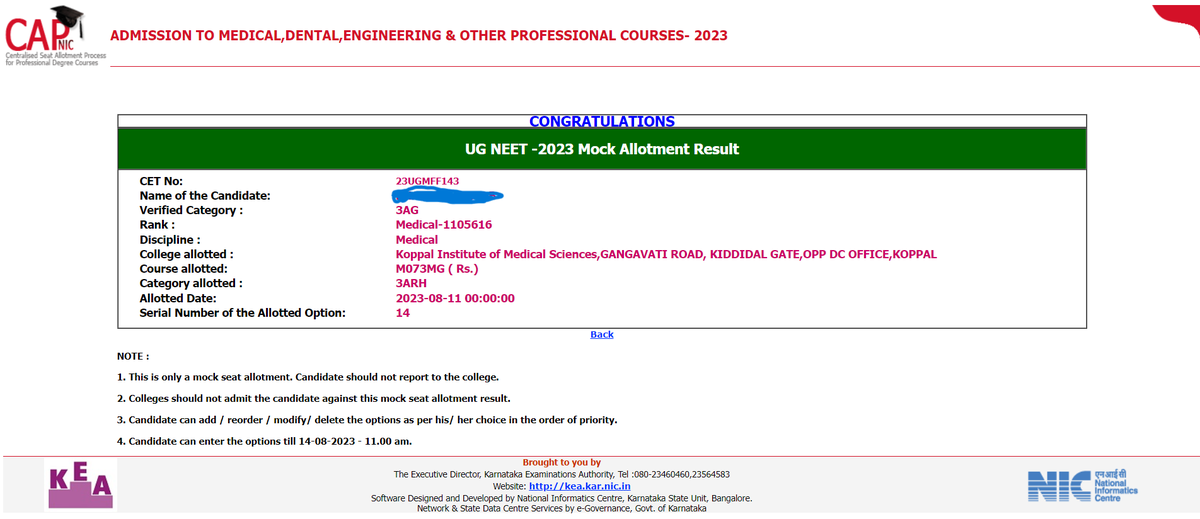Image resolution: width=1200 pixels, height=519 pixels.
Task: Click the 'NOTE :' heading
Action: [x=133, y=356]
